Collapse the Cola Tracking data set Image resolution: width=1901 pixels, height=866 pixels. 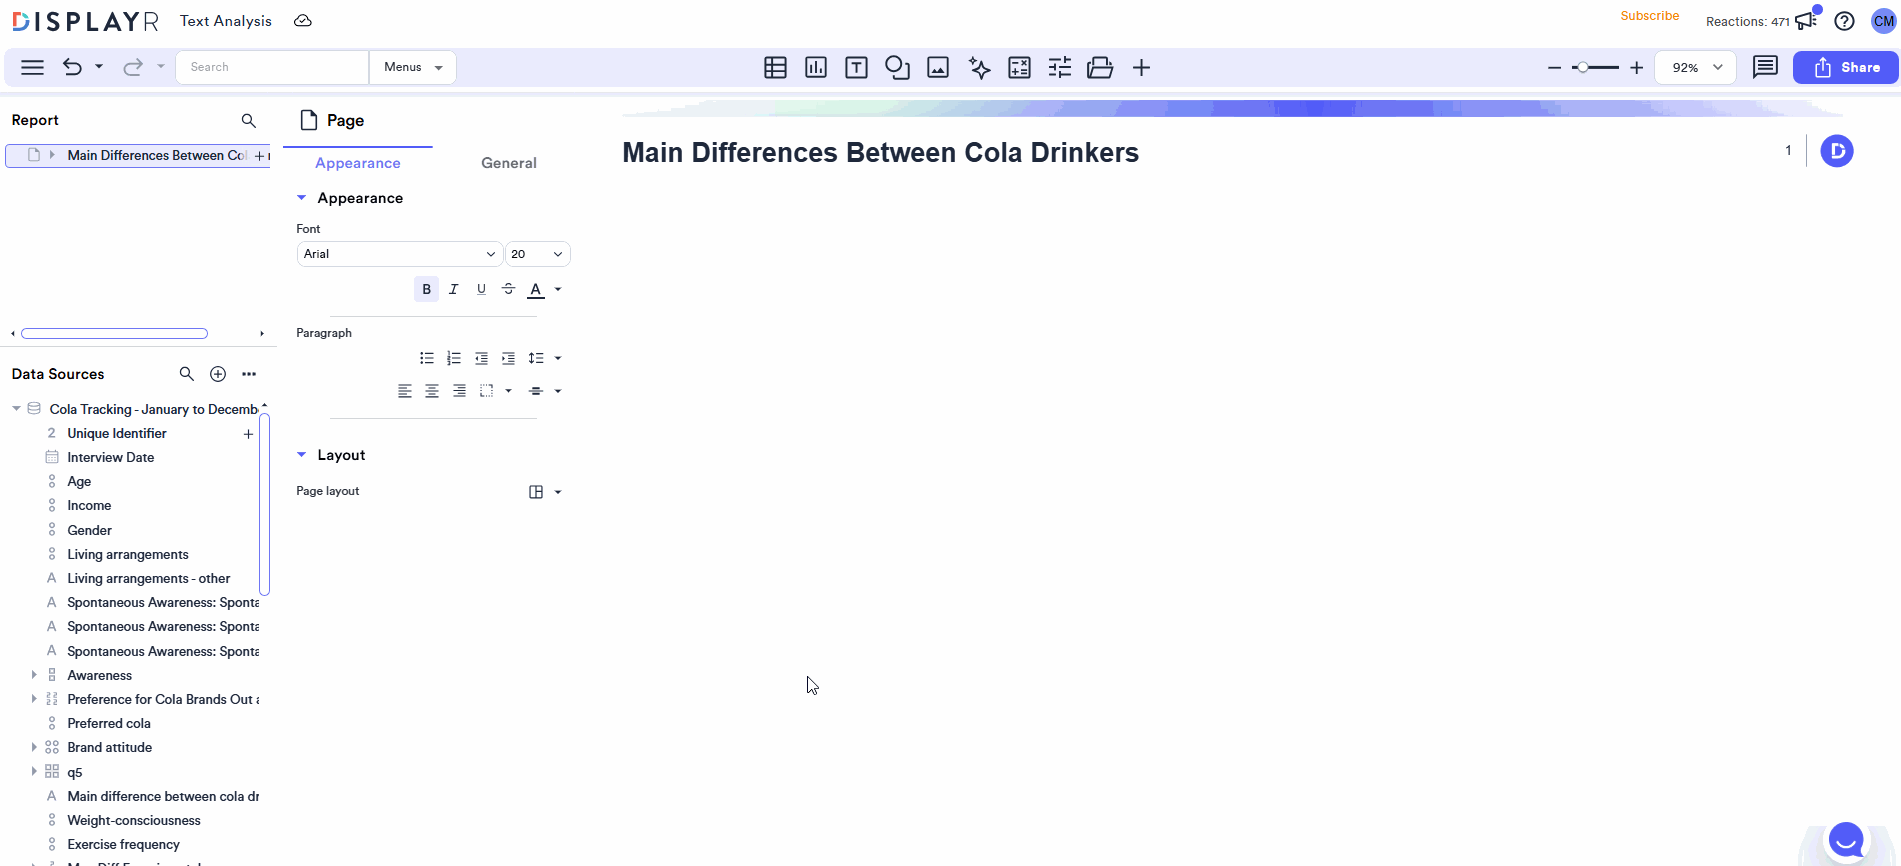point(16,409)
